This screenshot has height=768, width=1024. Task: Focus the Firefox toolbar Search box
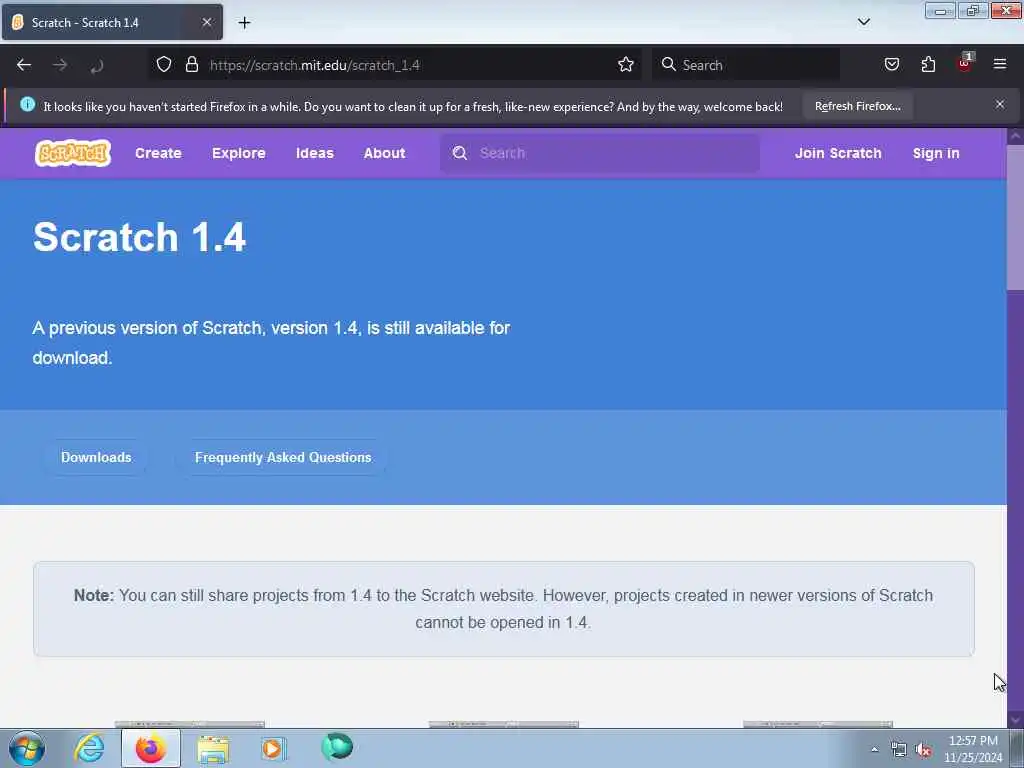(746, 65)
